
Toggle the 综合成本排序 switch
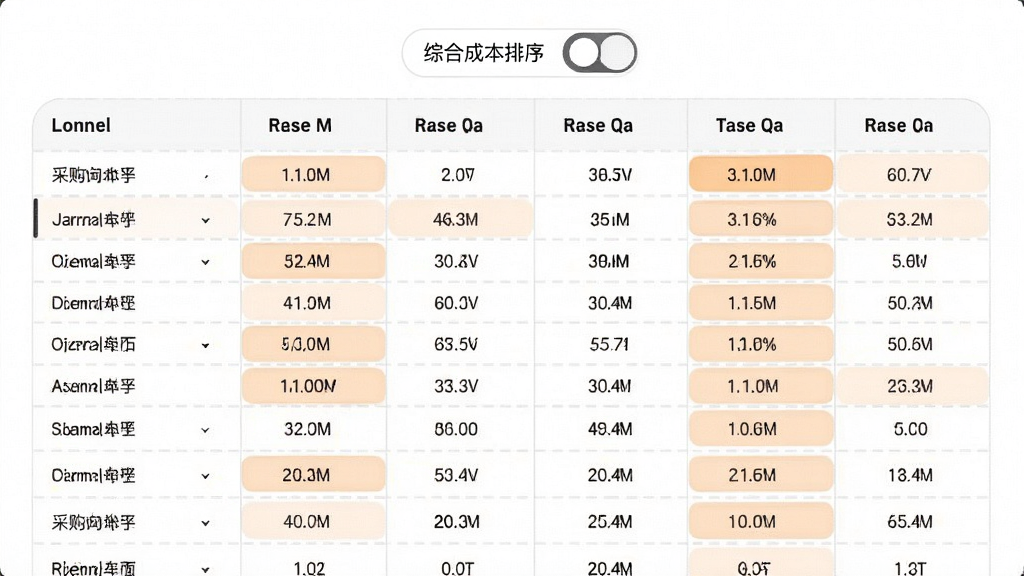[x=600, y=53]
